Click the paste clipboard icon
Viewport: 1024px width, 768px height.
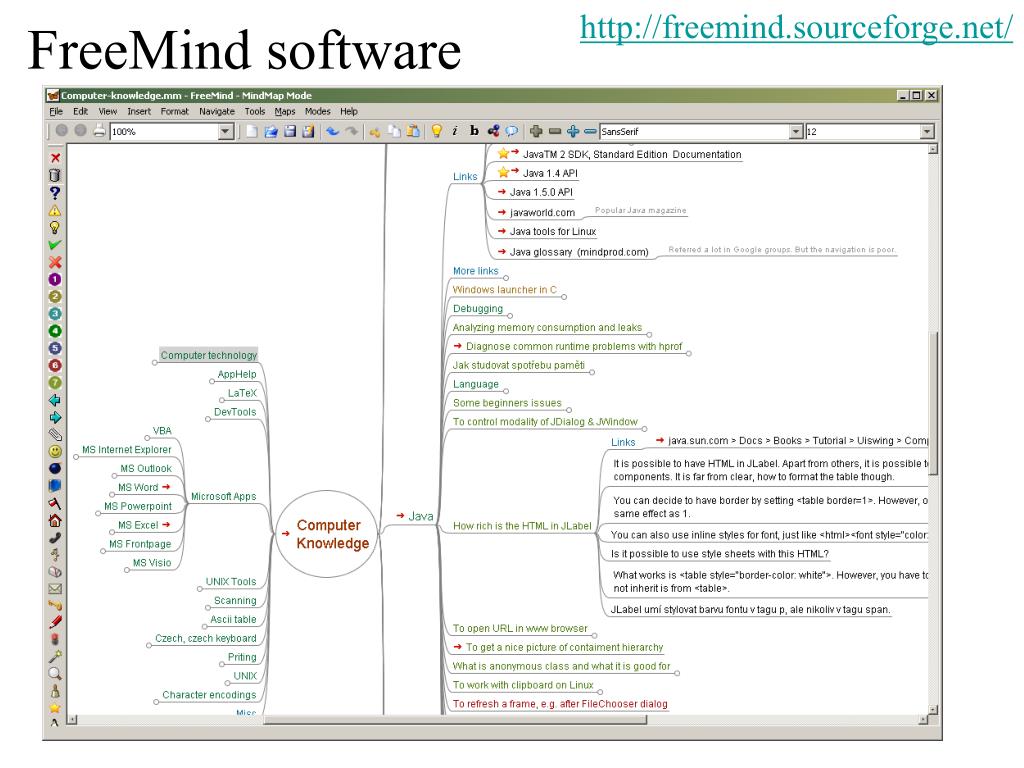point(413,131)
